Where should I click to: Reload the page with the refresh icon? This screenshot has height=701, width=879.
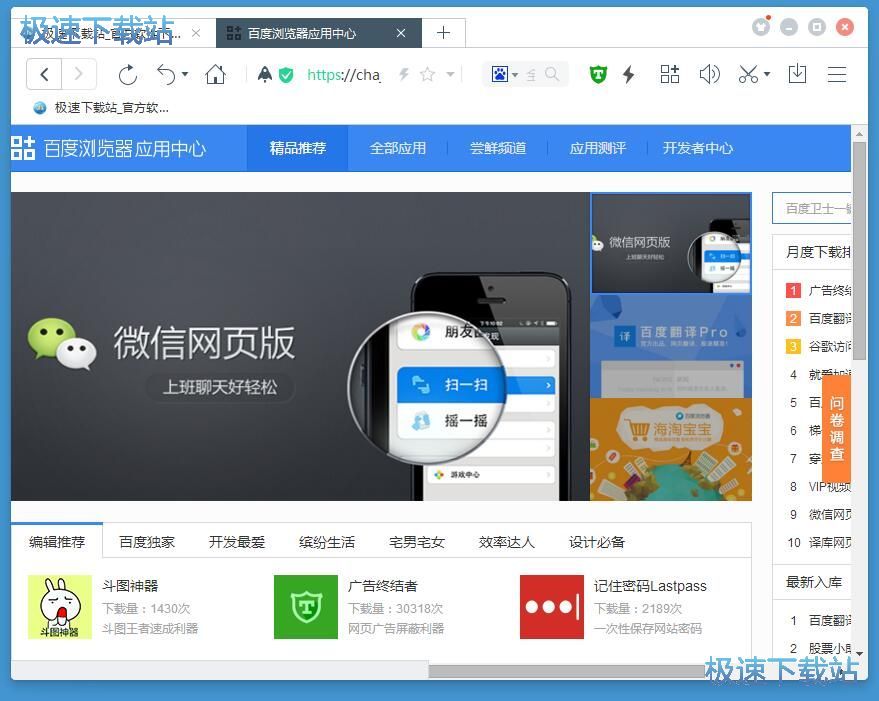[128, 75]
